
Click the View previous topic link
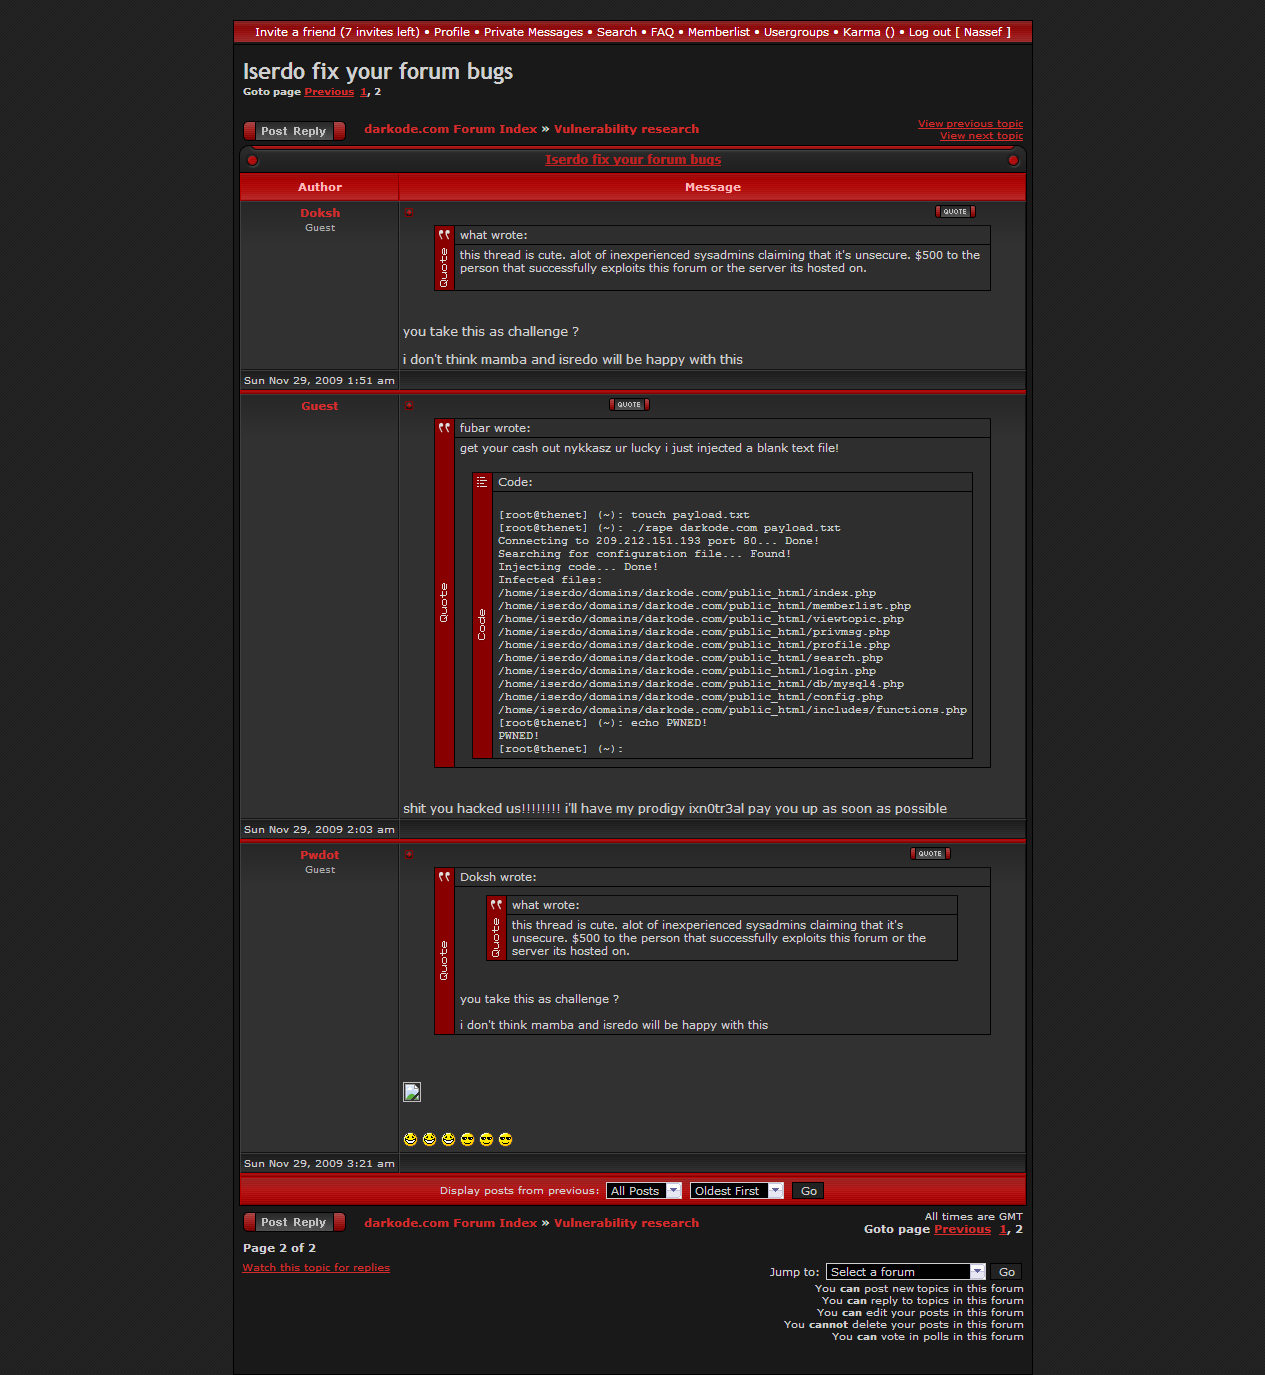[970, 124]
